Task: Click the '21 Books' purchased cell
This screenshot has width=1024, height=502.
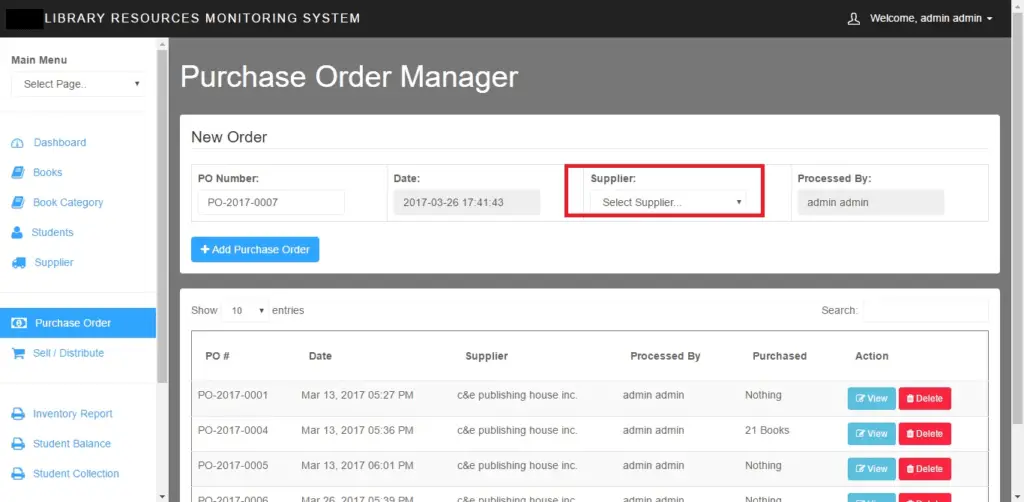Action: point(767,431)
